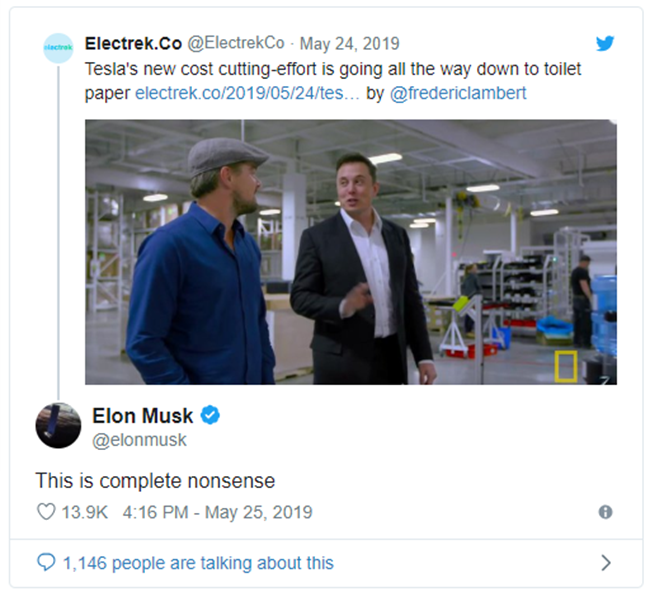Click the 13.9K likes count
Screen dimensions: 650x592
click(85, 512)
